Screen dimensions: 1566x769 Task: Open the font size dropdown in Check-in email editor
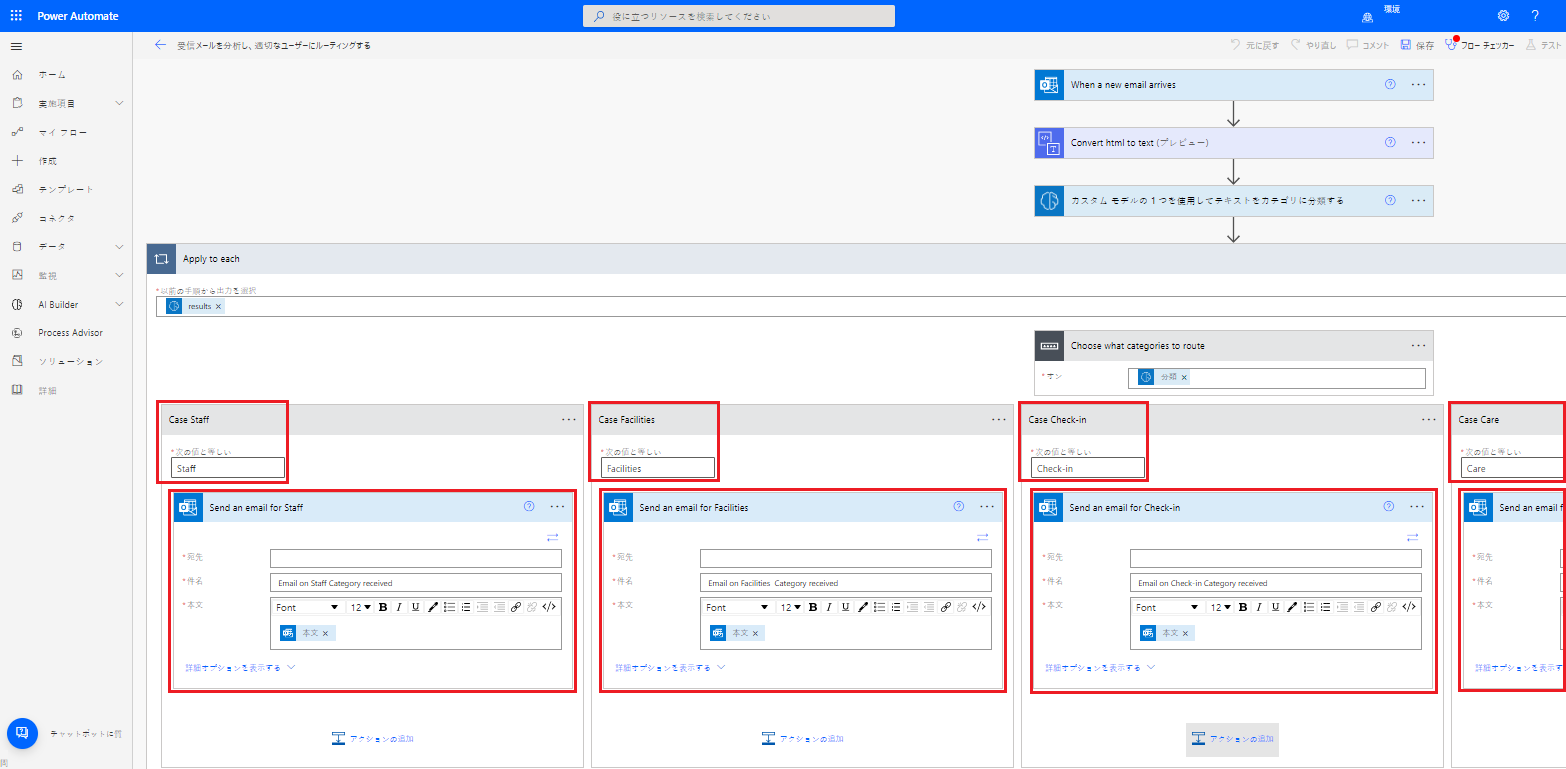[x=1220, y=606]
